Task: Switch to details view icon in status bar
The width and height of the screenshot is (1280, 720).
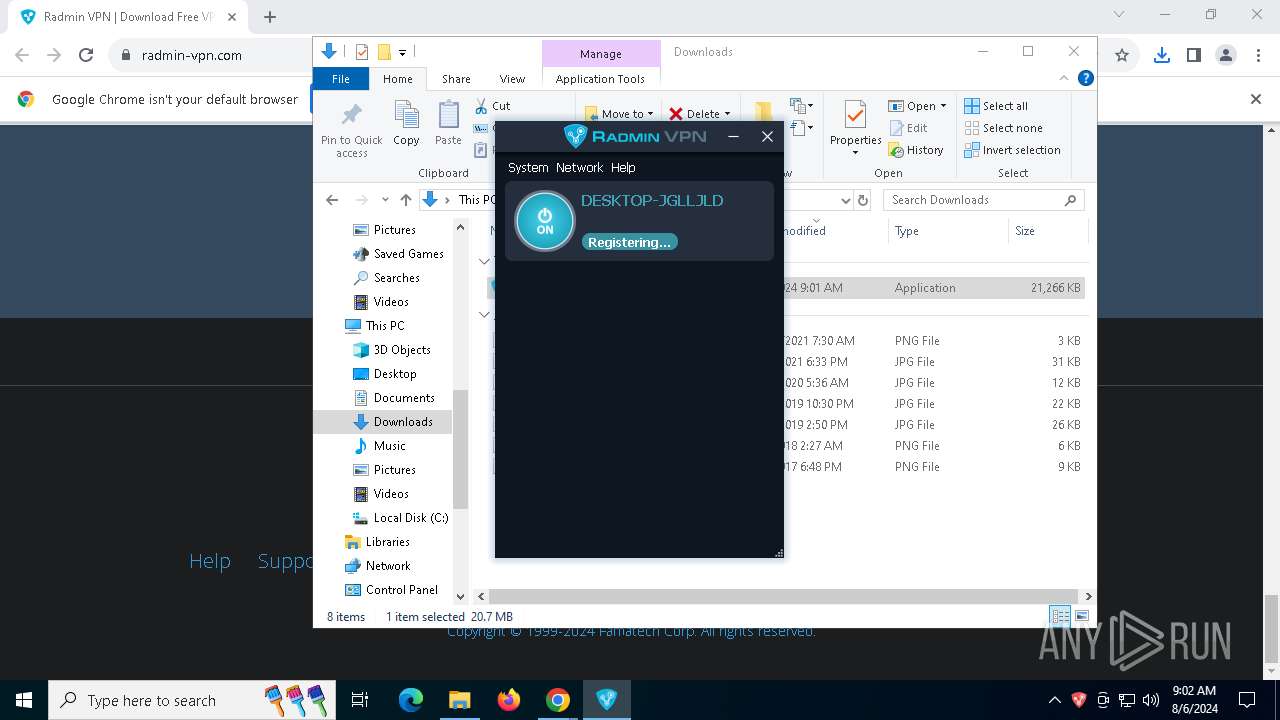Action: [x=1059, y=617]
